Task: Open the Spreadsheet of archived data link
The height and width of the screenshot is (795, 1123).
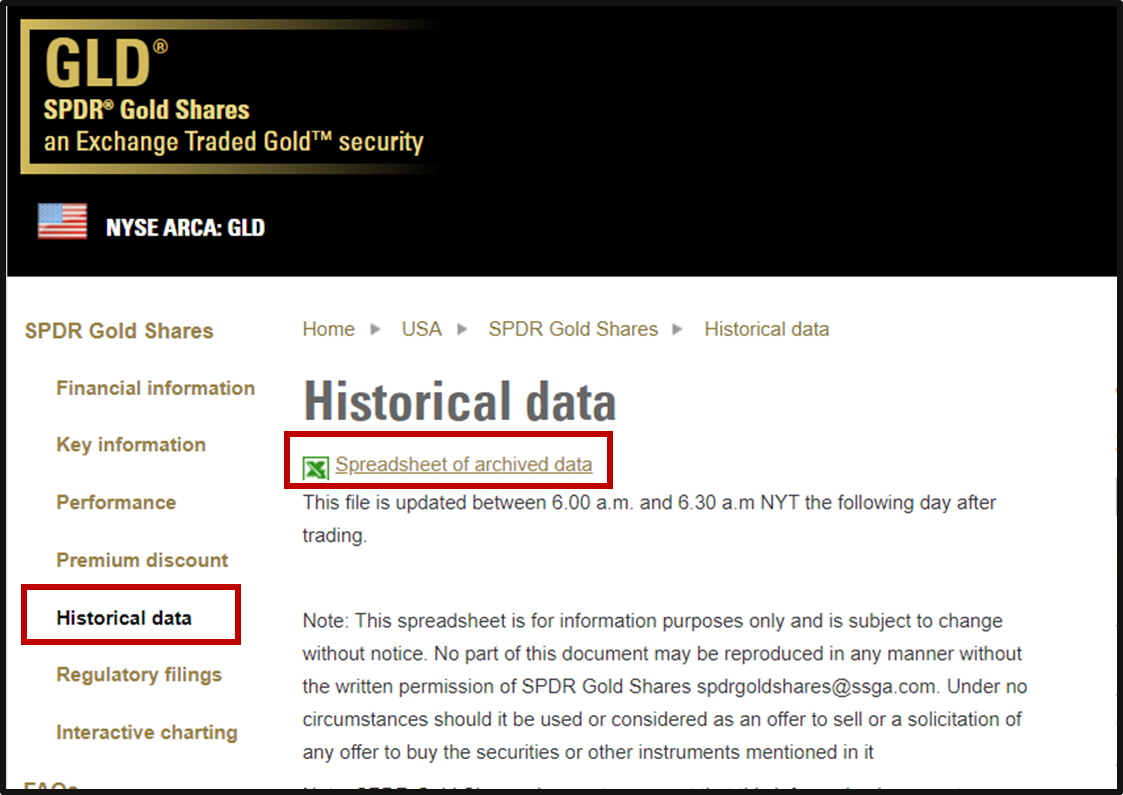Action: (x=463, y=465)
